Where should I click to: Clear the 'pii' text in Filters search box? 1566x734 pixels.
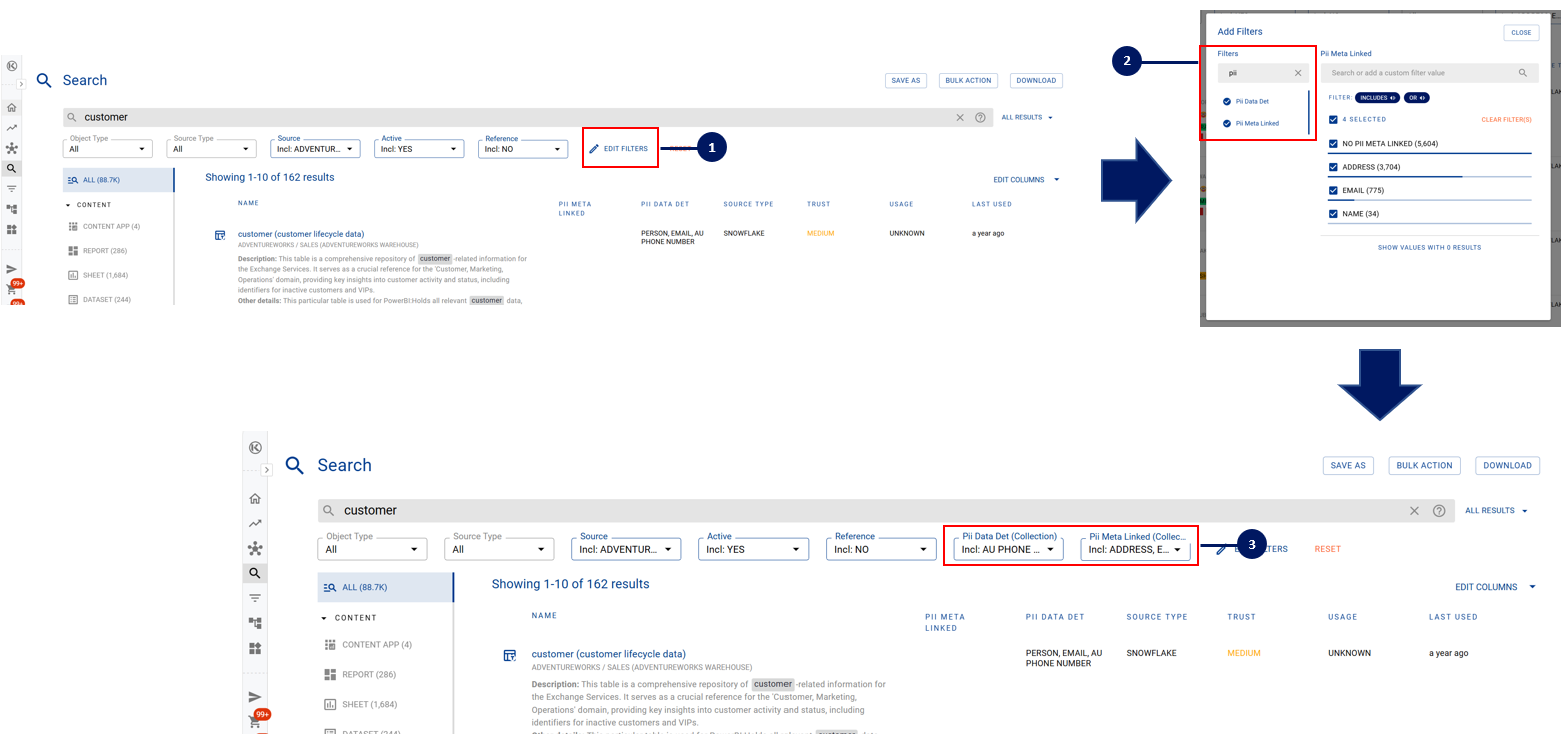click(x=1298, y=73)
